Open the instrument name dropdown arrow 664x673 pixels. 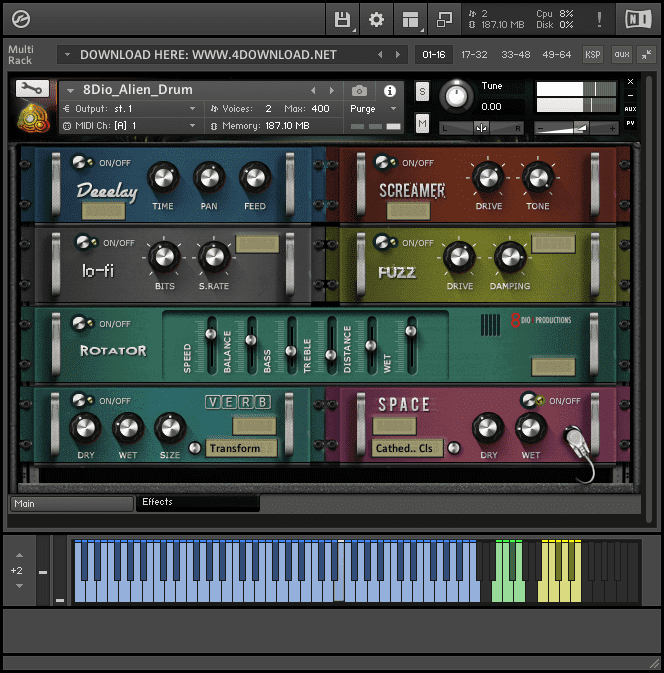coord(70,91)
